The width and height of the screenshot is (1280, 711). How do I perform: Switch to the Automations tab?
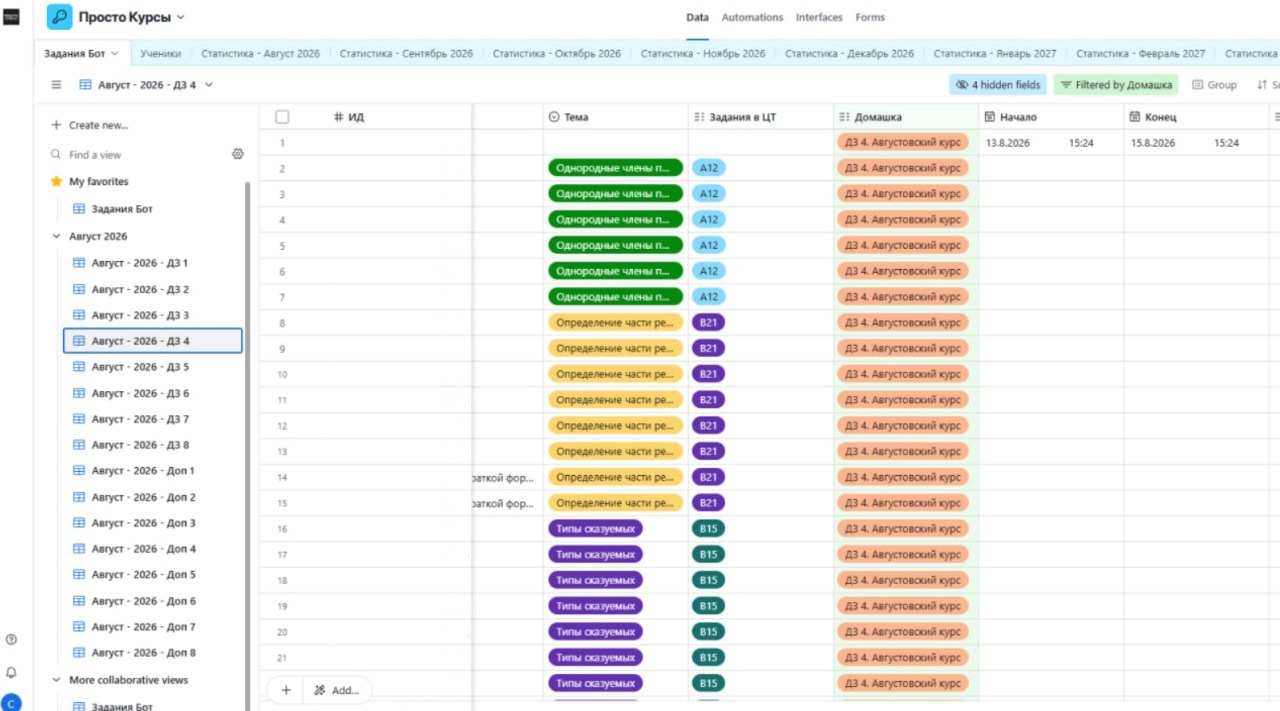(752, 17)
